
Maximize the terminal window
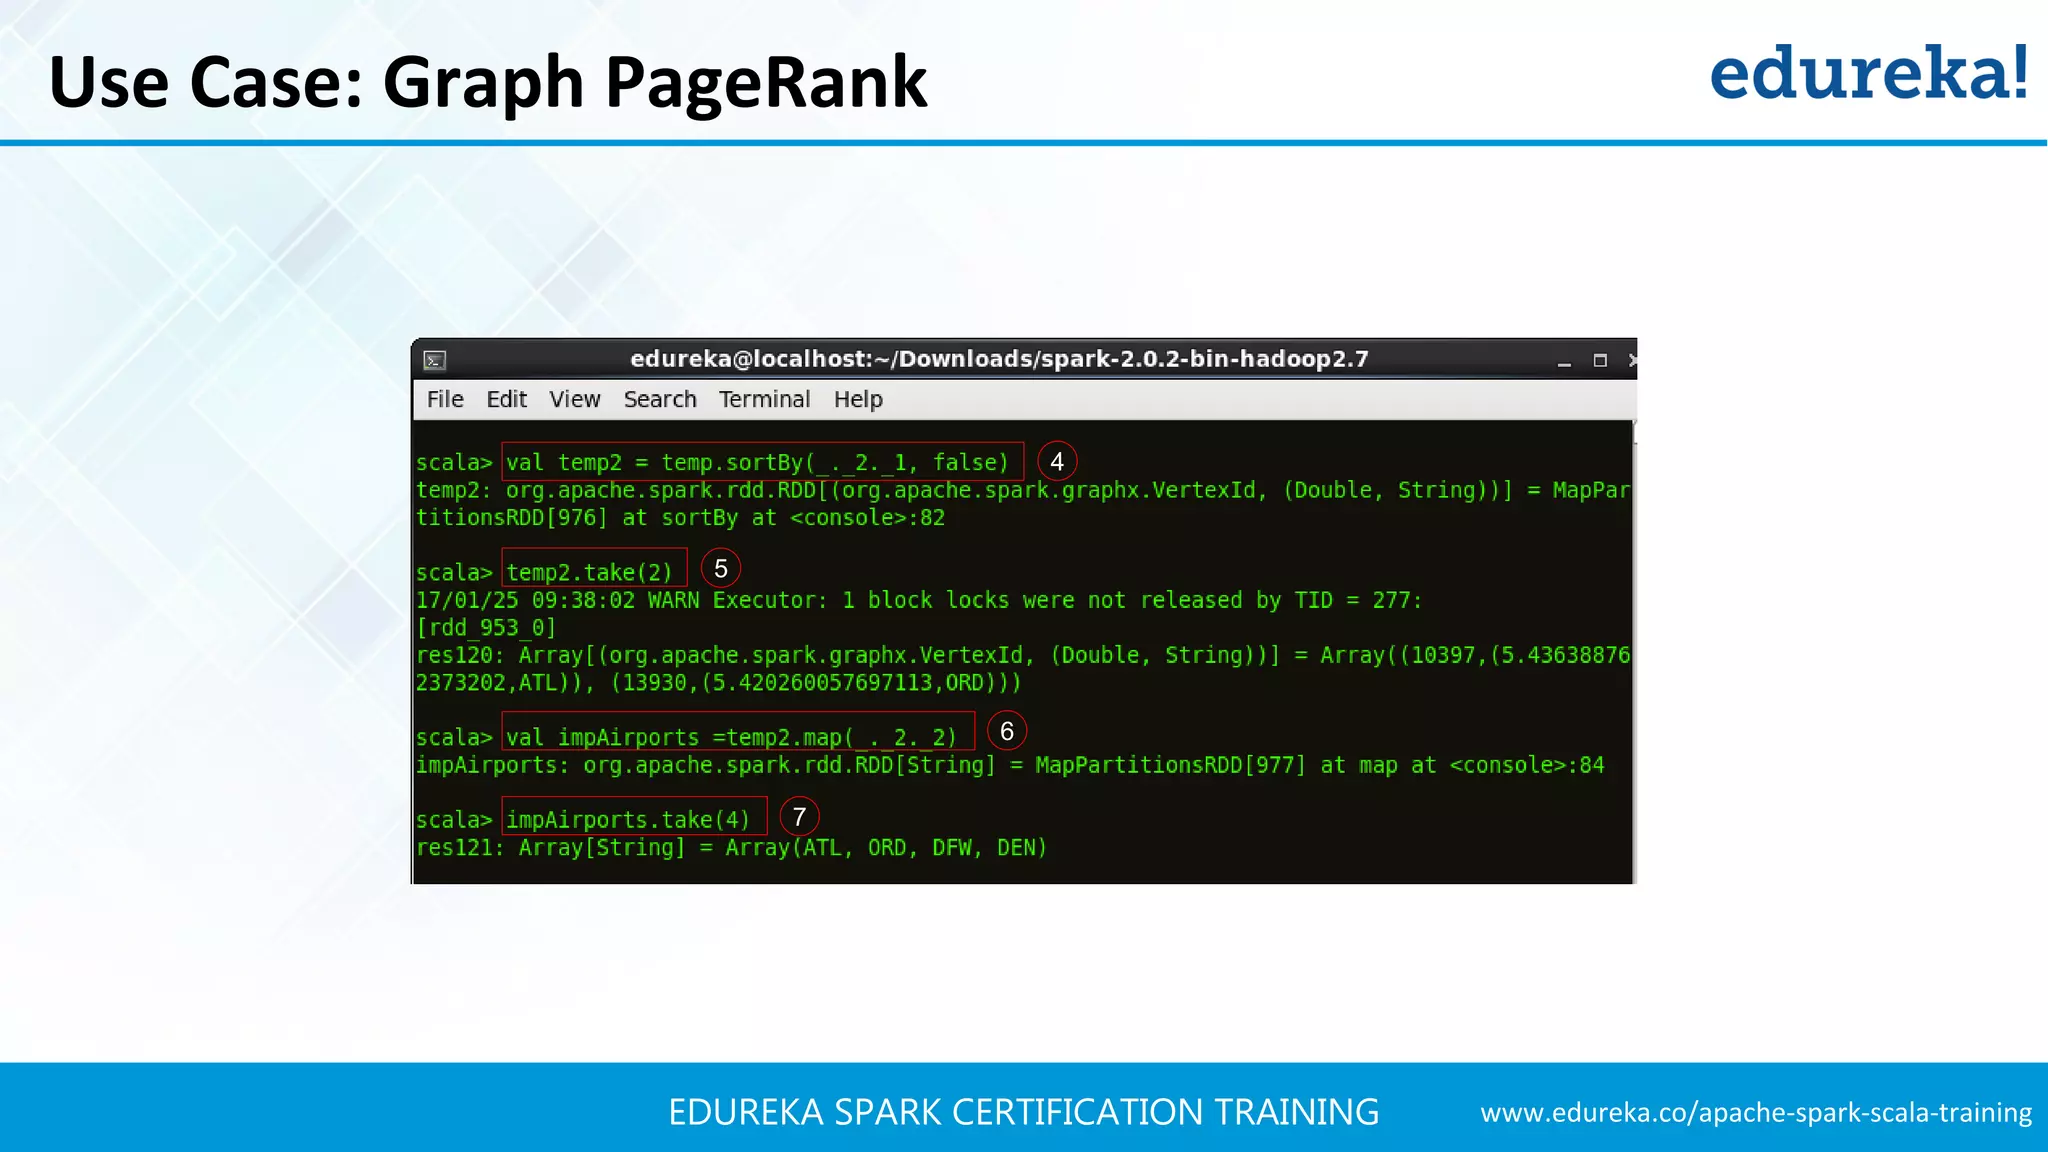[x=1600, y=360]
